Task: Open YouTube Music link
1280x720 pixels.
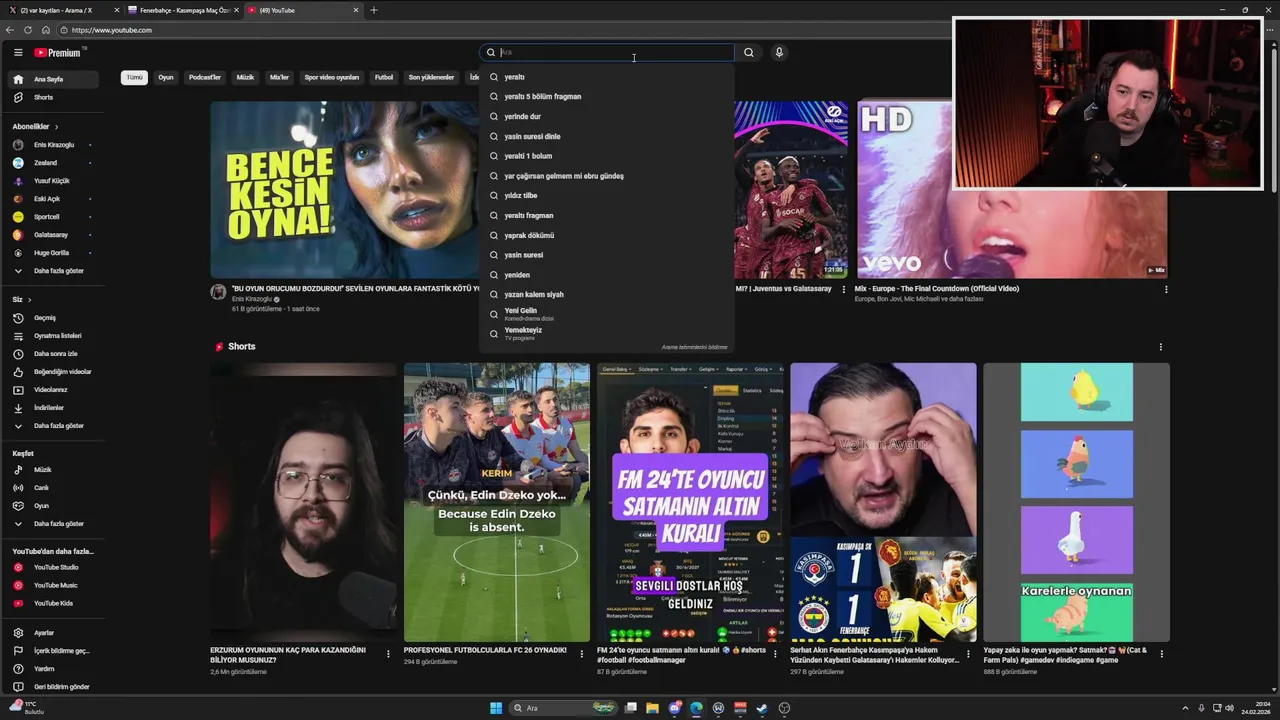Action: [52, 585]
